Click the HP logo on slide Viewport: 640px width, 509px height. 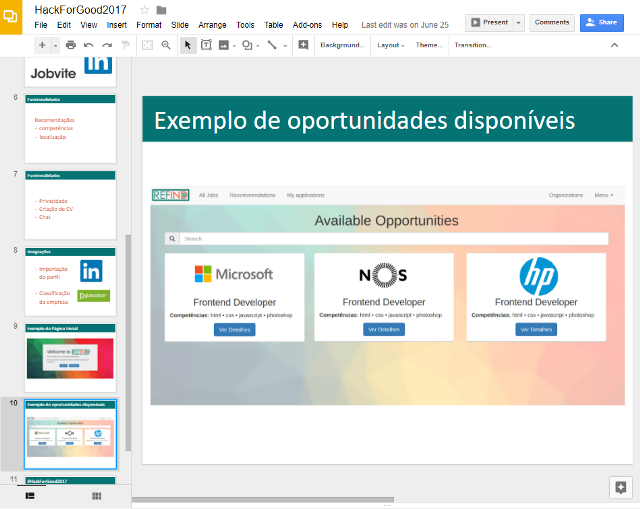[x=538, y=276]
